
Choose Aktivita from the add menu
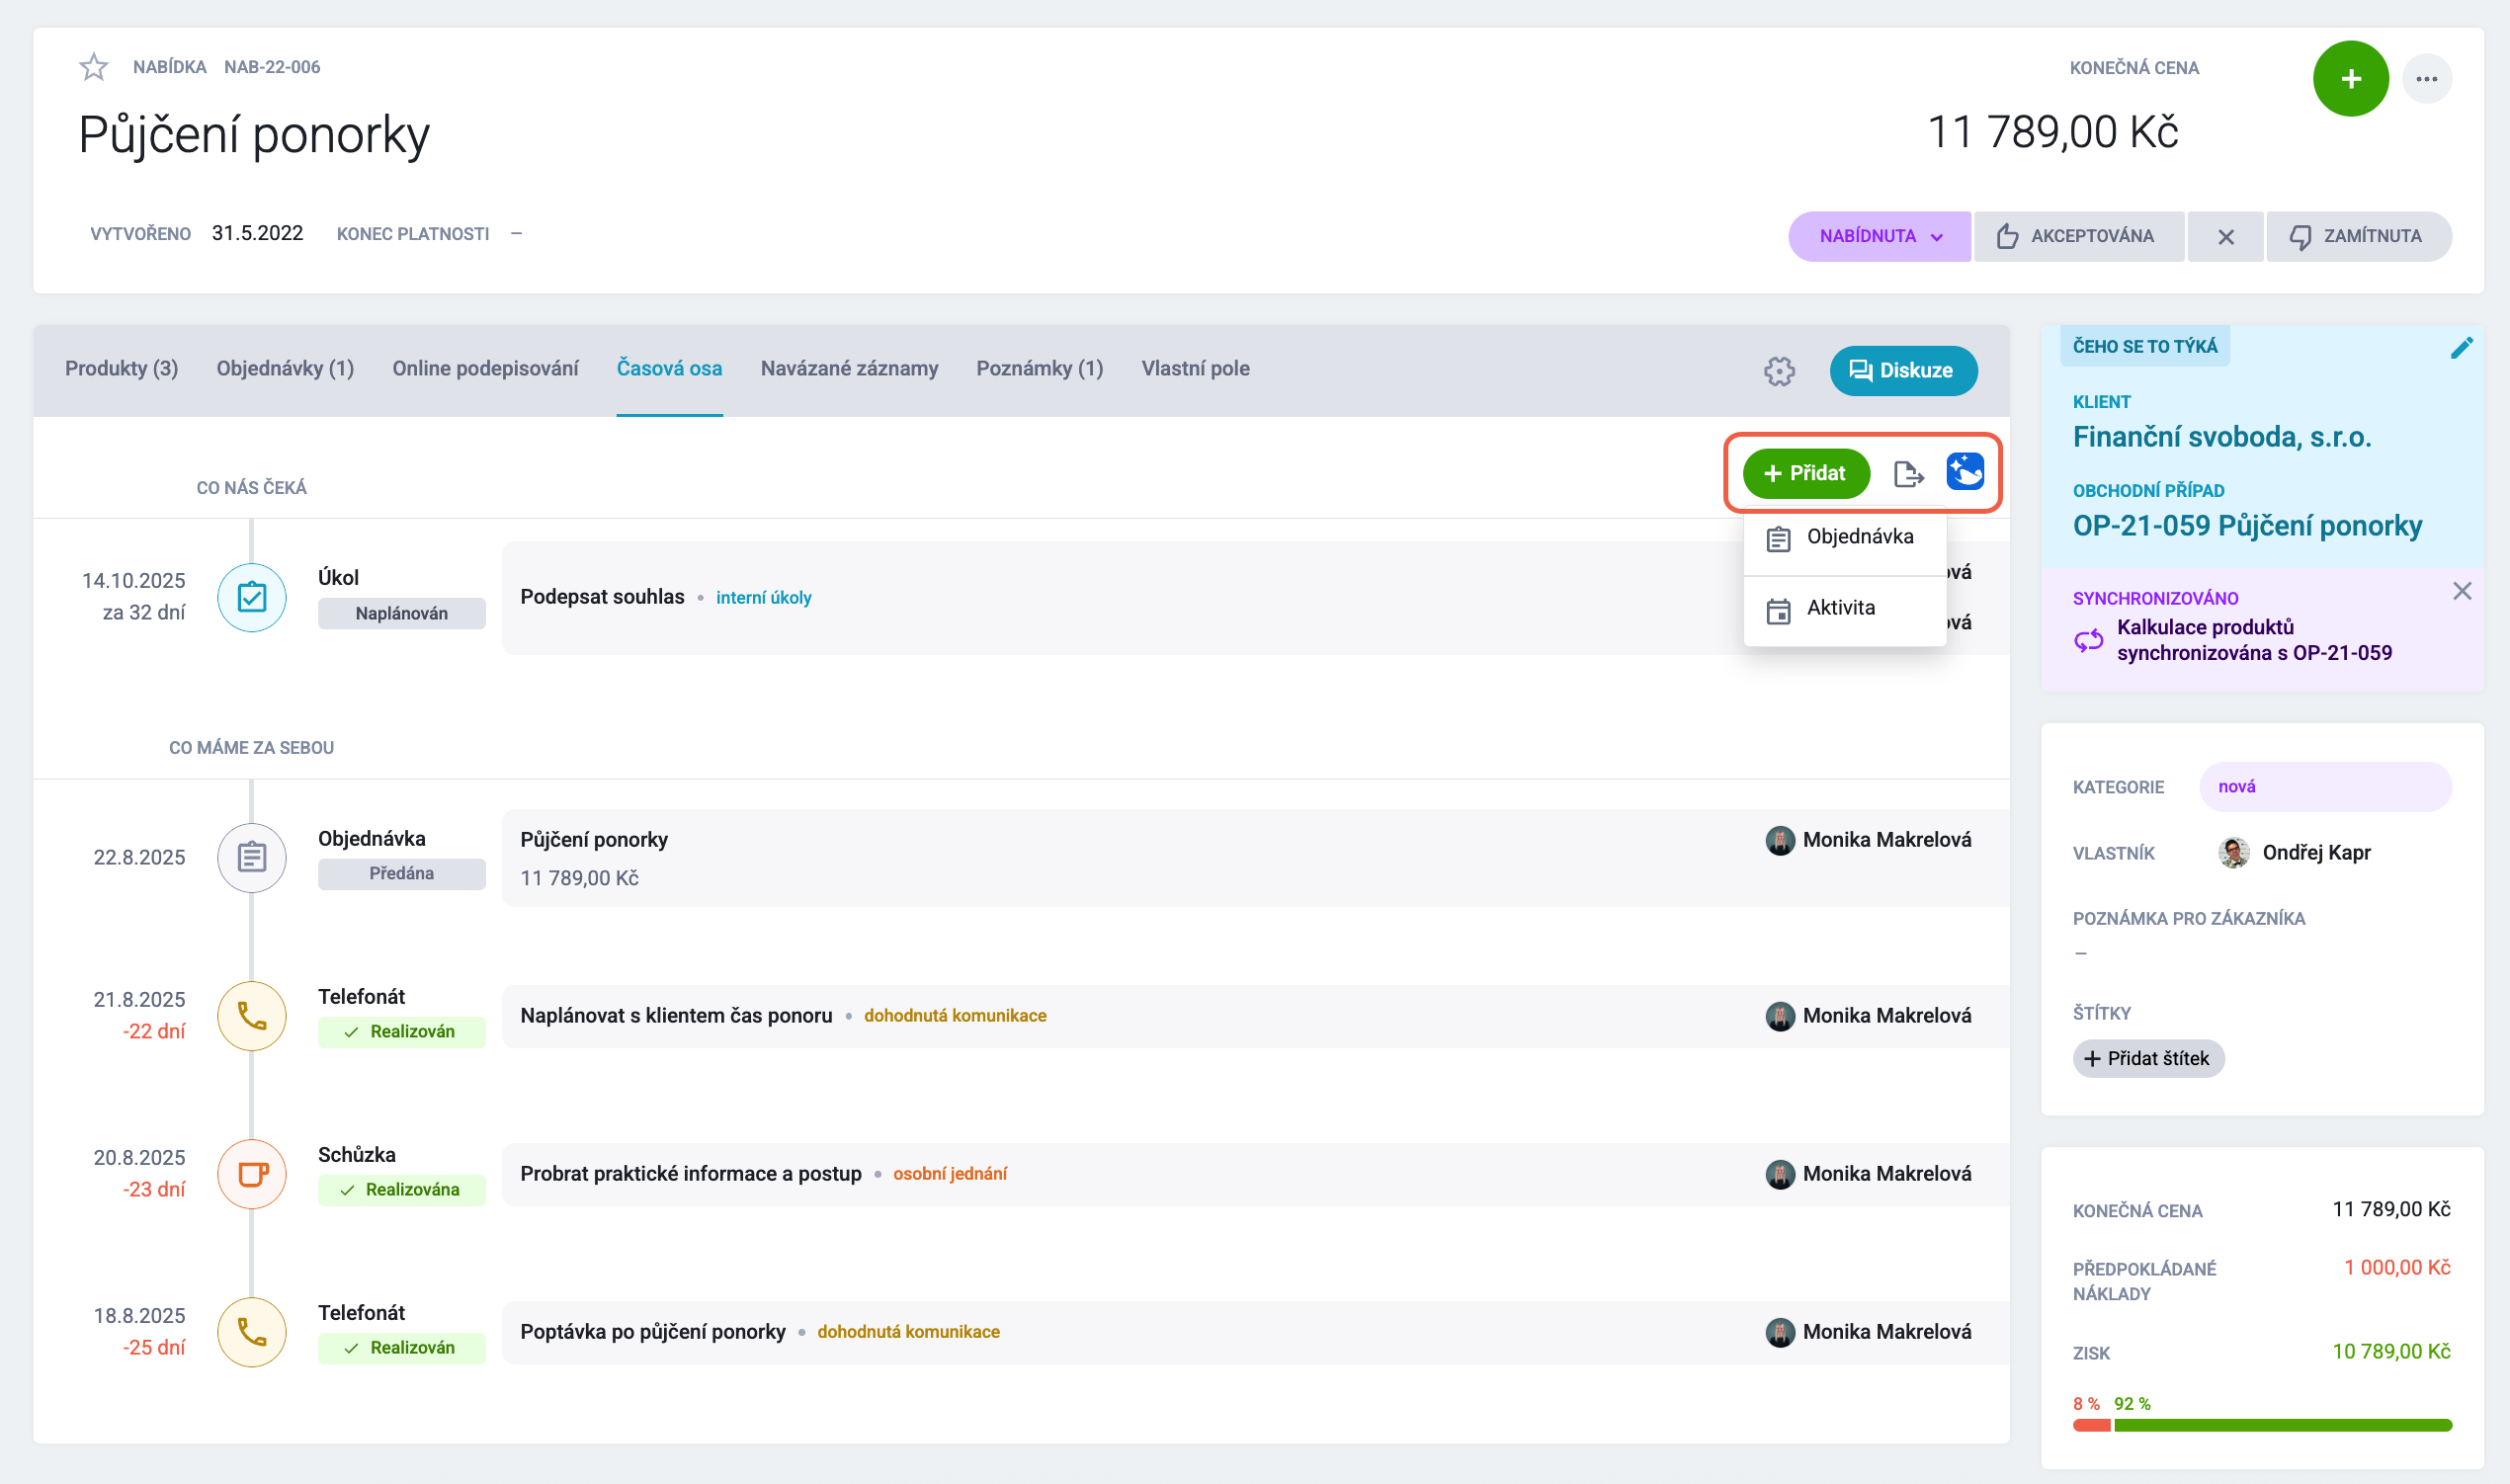click(x=1844, y=609)
